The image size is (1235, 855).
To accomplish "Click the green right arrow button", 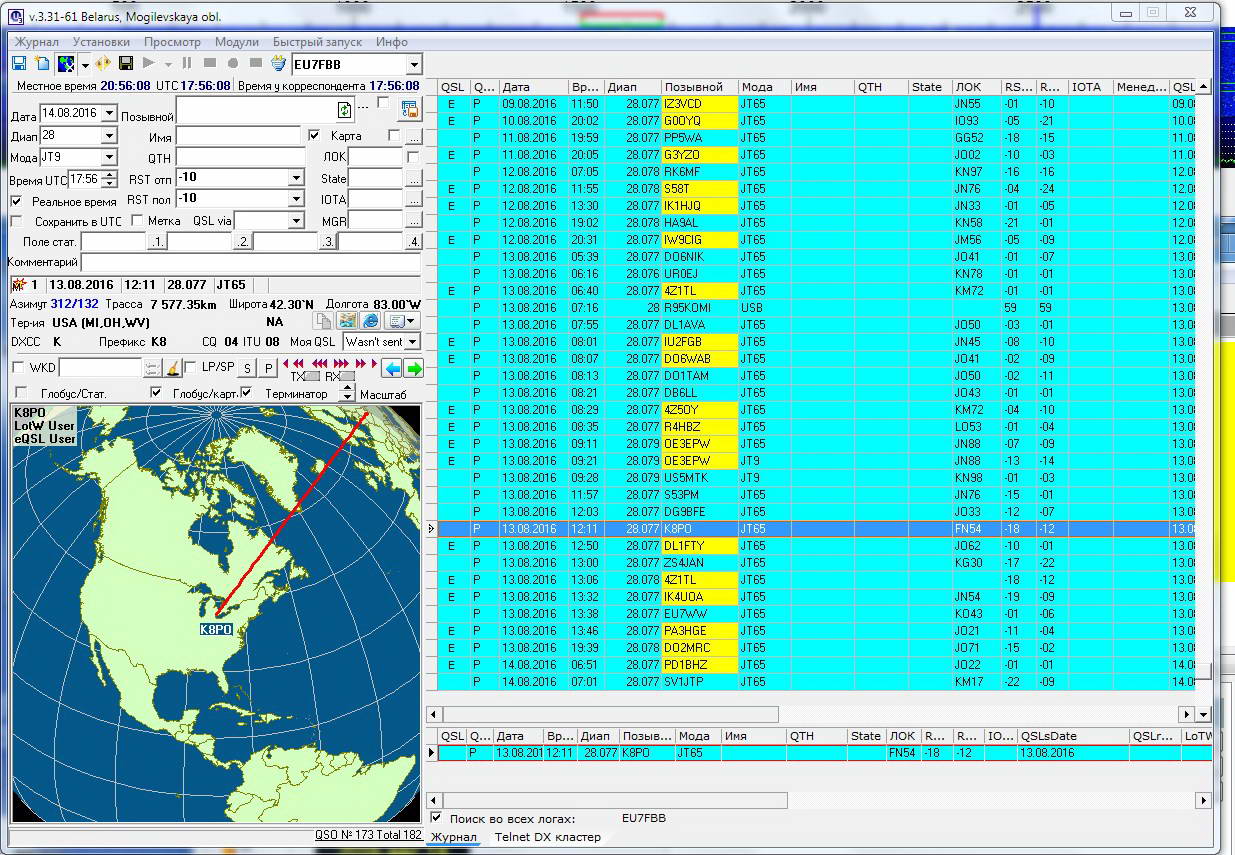I will [413, 368].
